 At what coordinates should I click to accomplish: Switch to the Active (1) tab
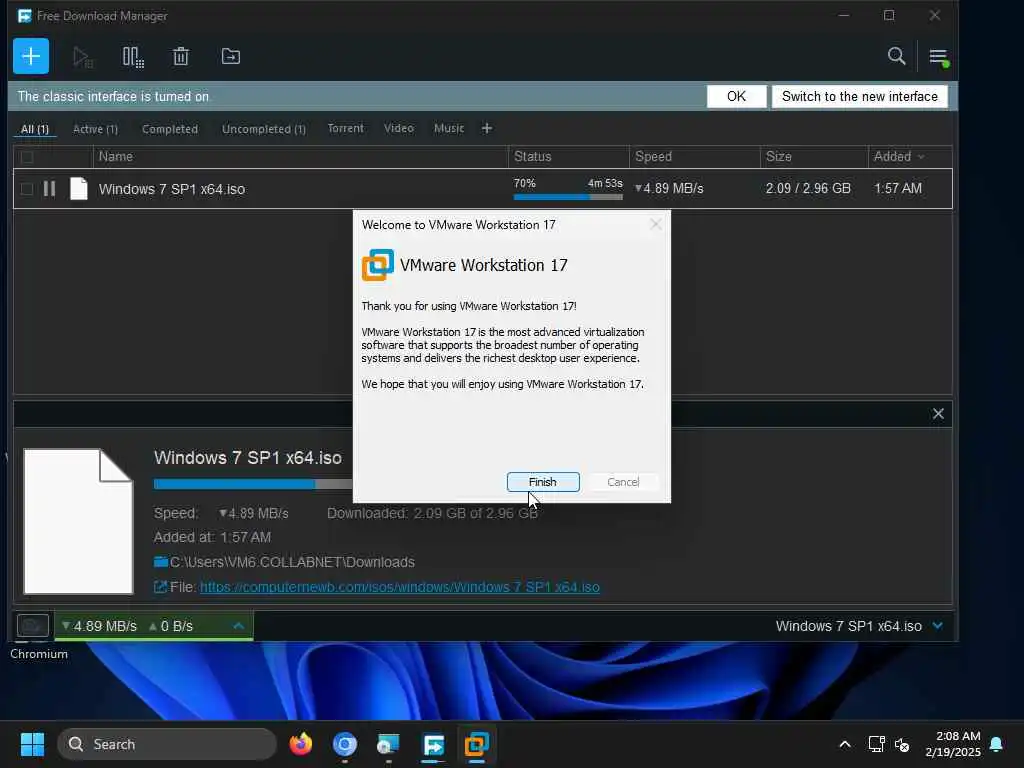tap(95, 129)
